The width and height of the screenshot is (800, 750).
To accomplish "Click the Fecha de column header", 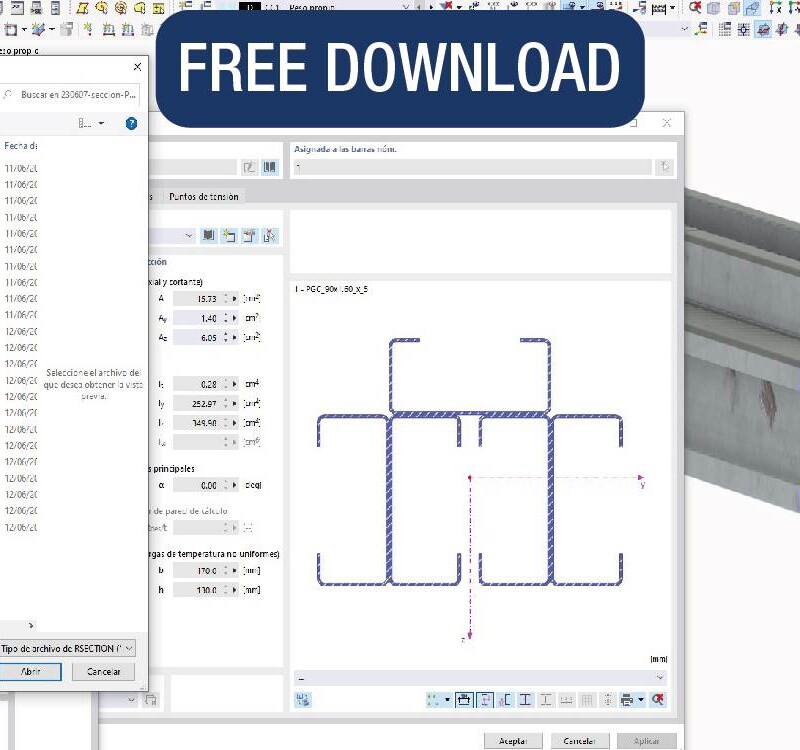I will tap(20, 146).
